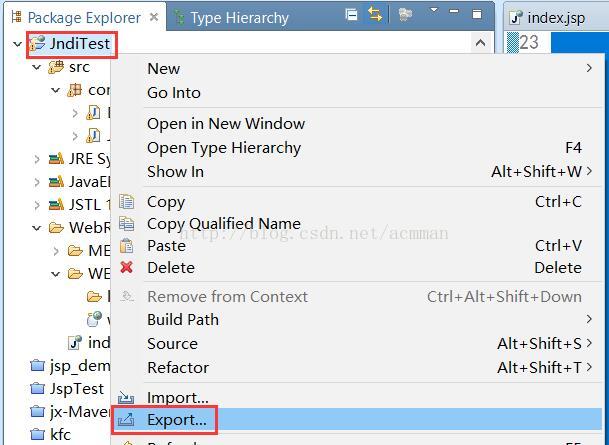Expand the JSTL library node
Image resolution: width=609 pixels, height=445 pixels.
pos(37,205)
